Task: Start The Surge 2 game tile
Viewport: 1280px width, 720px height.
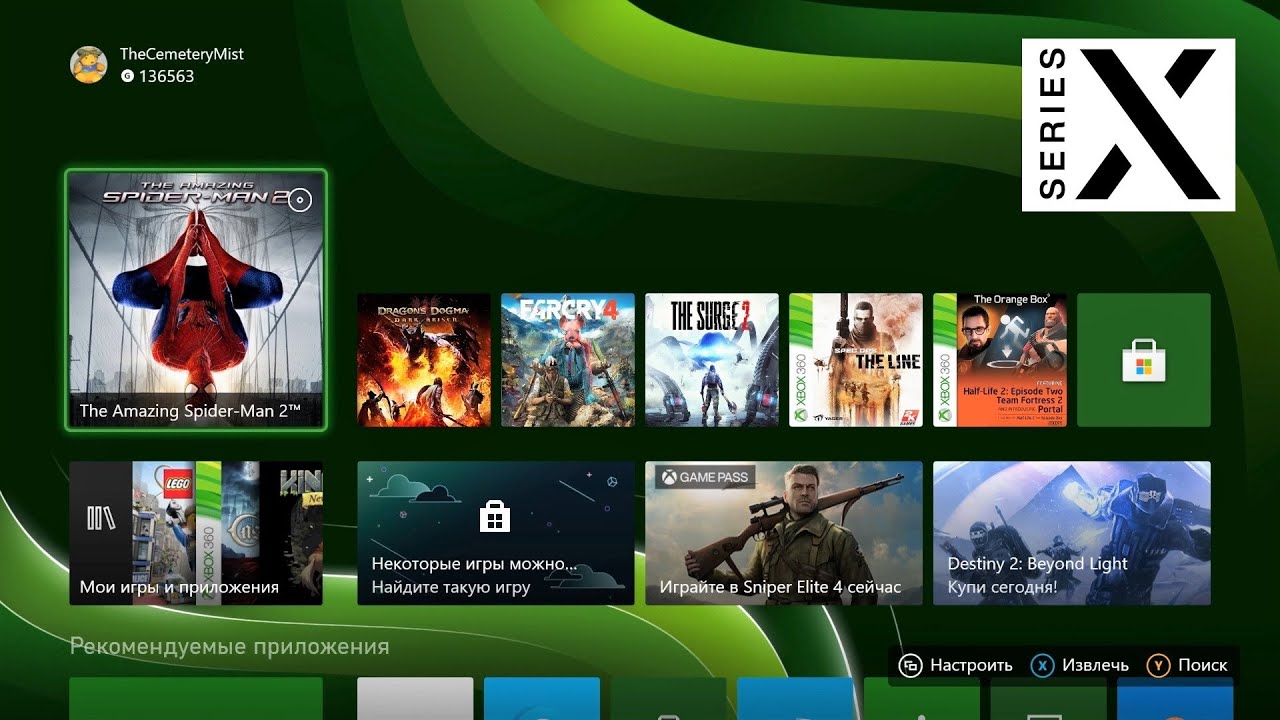Action: point(712,360)
